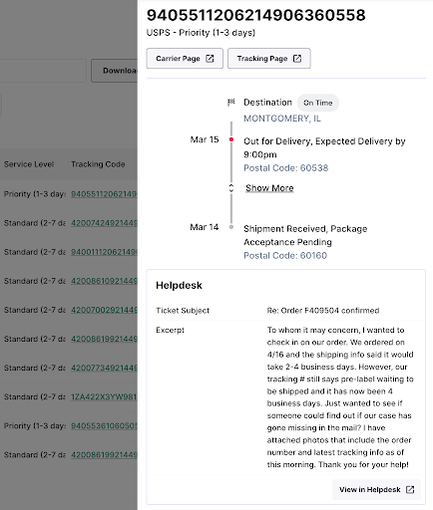
Task: Open the Carrier Page button
Action: click(185, 59)
